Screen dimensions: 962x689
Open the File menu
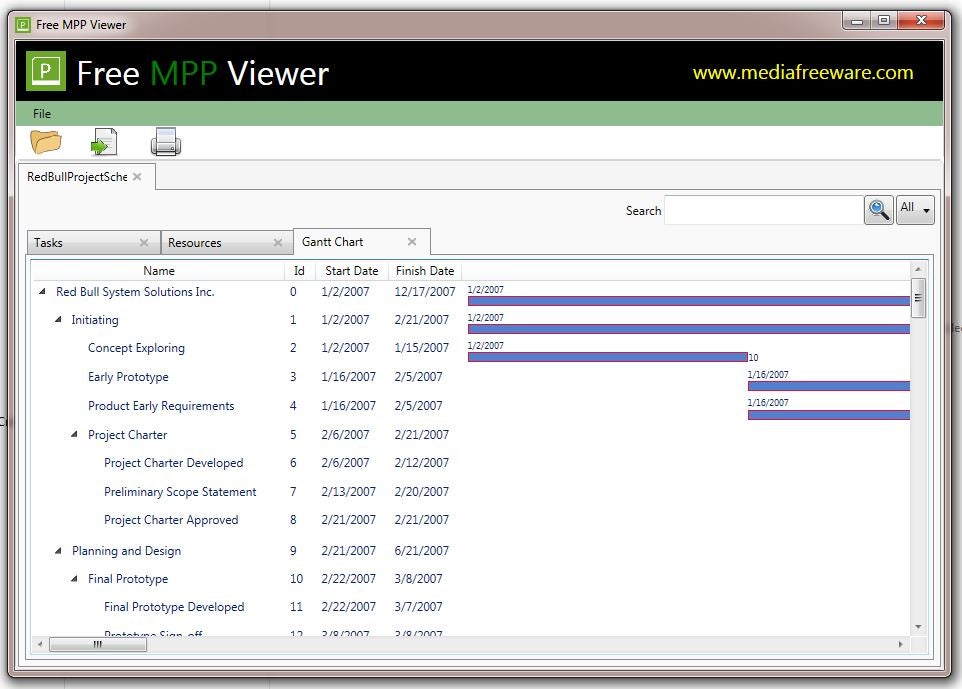(x=42, y=114)
